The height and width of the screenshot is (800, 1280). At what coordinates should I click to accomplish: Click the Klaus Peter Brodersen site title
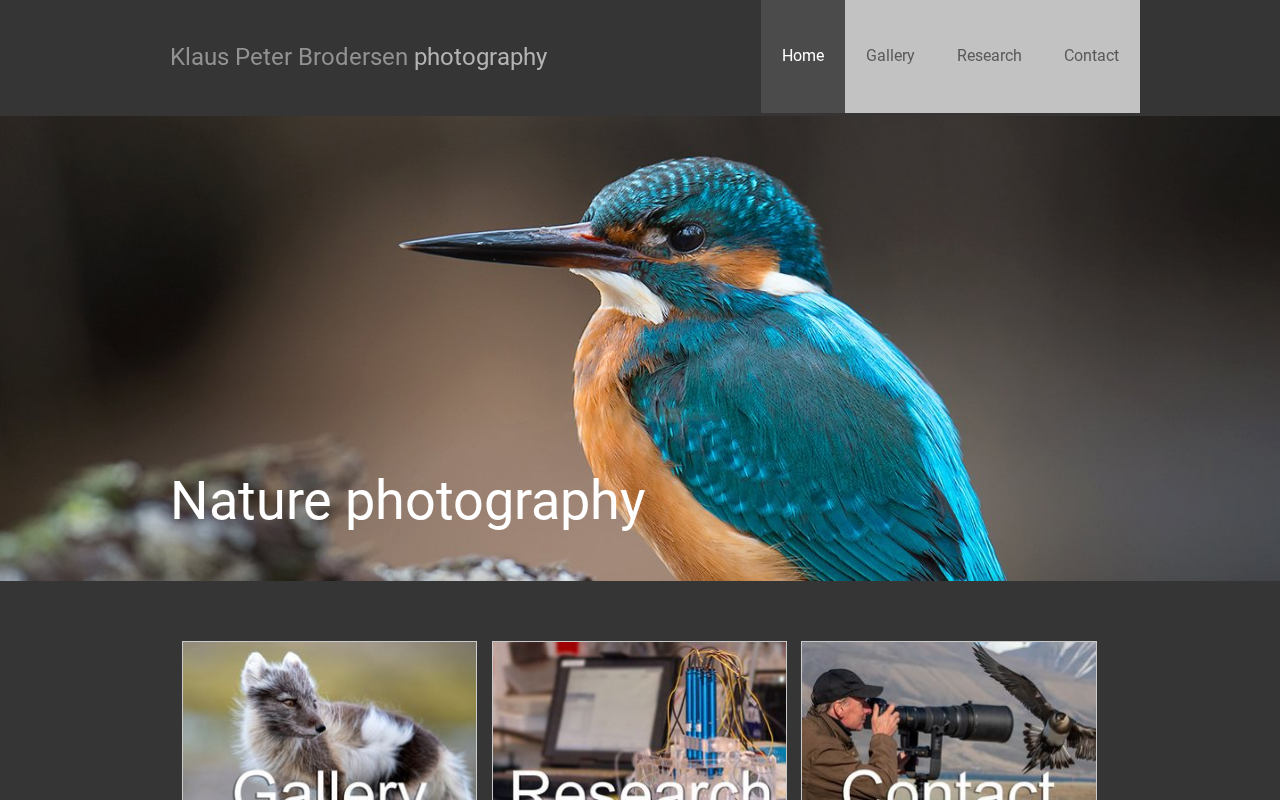pyautogui.click(x=289, y=57)
